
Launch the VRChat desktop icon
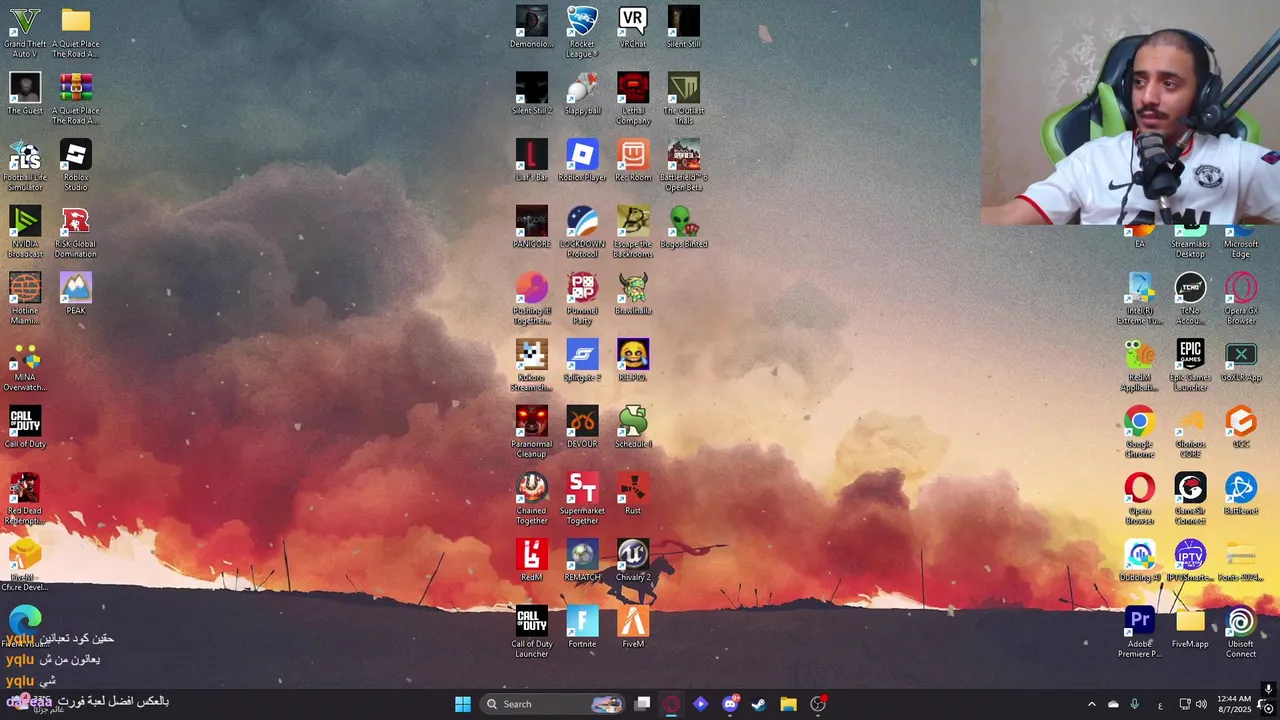click(632, 28)
